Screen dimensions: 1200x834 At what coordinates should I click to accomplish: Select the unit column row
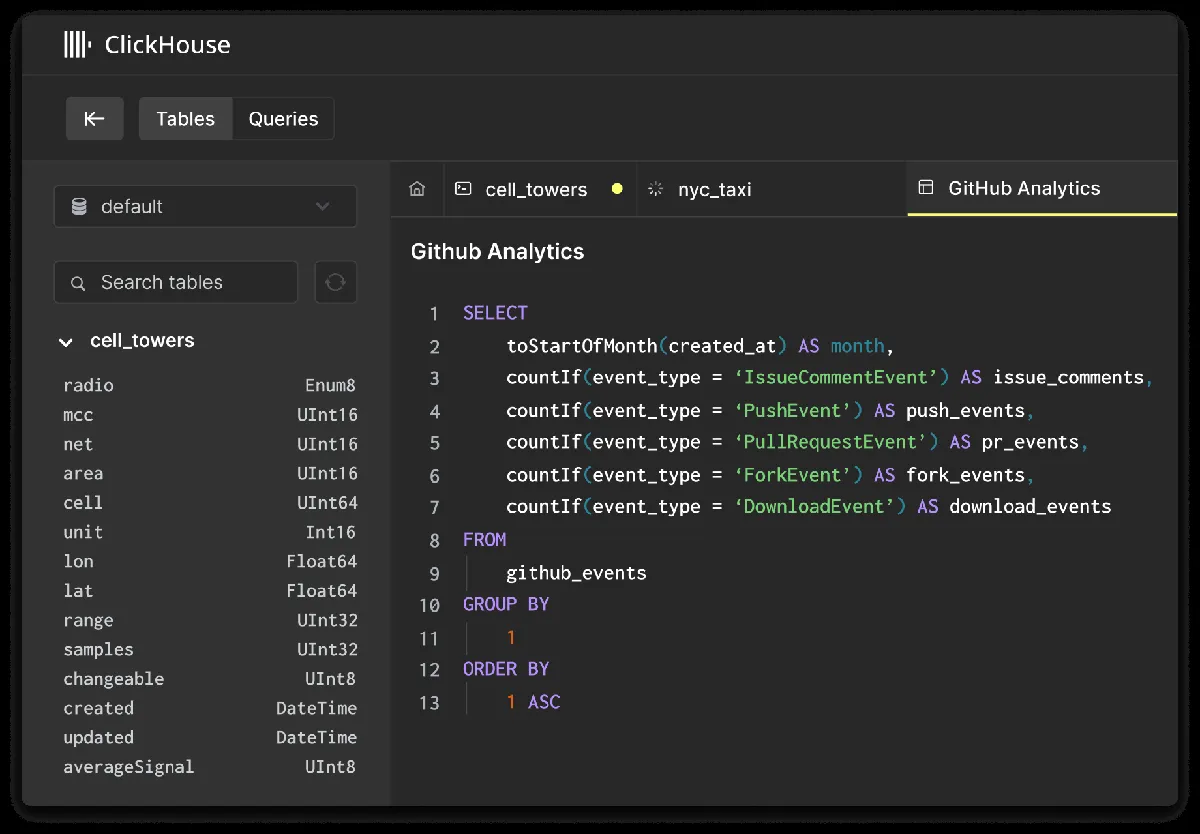[x=210, y=532]
